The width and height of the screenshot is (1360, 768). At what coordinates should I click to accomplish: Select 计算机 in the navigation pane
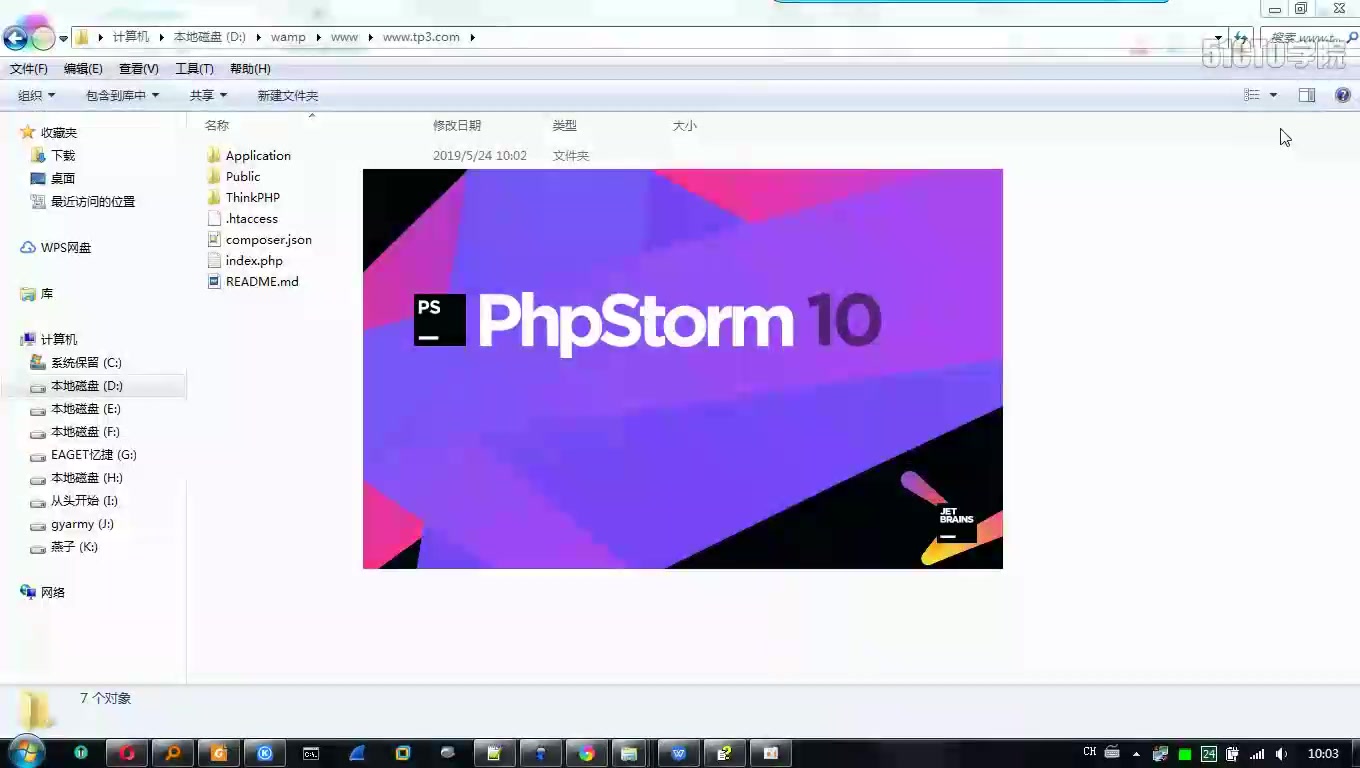click(x=59, y=340)
